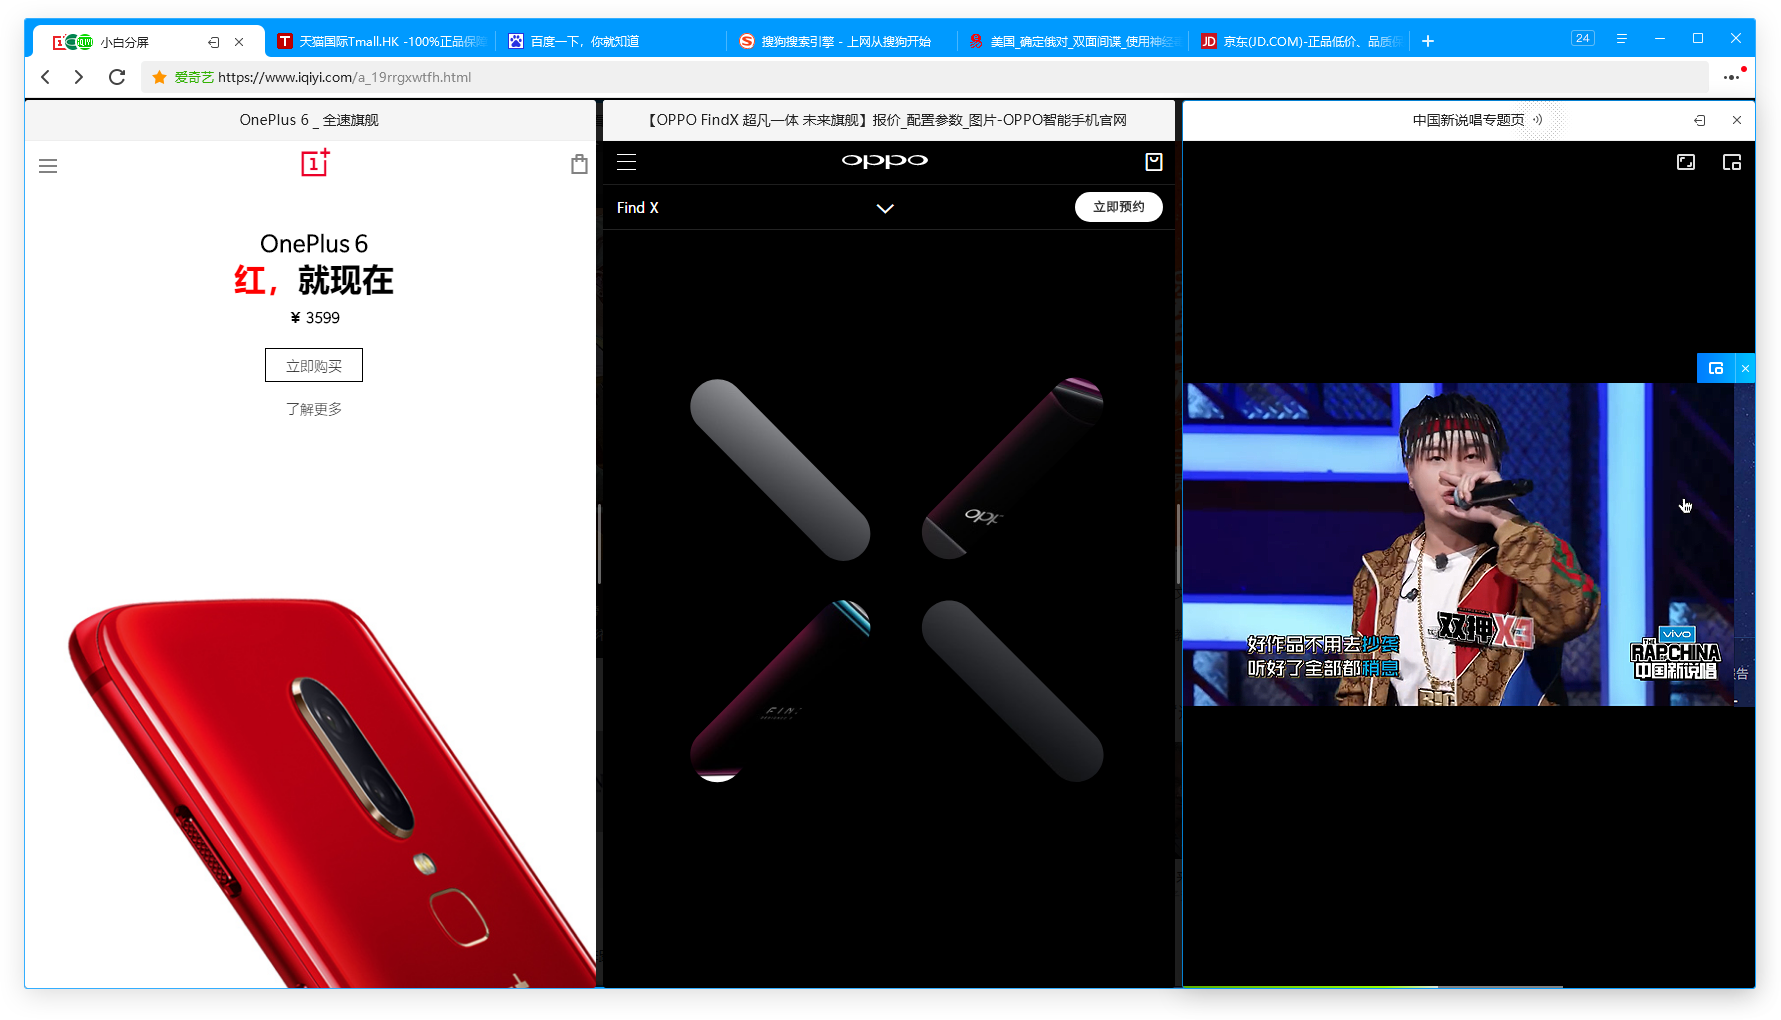1781x1020 pixels.
Task: Click the 立即预约 reserve now button
Action: (x=1118, y=207)
